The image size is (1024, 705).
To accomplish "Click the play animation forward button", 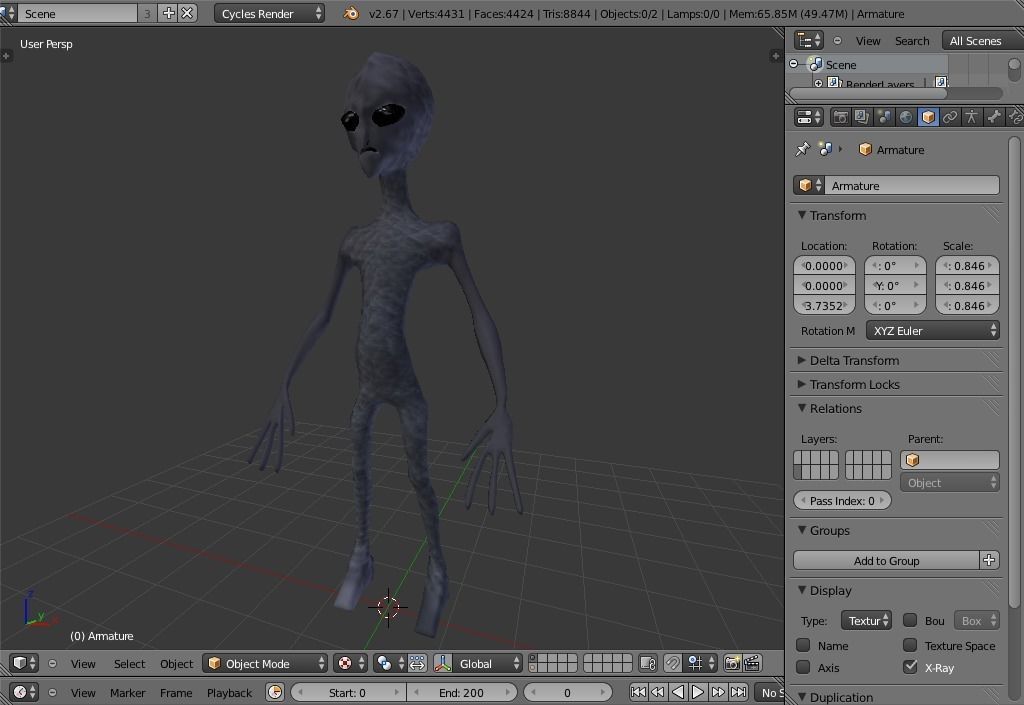I will (698, 692).
